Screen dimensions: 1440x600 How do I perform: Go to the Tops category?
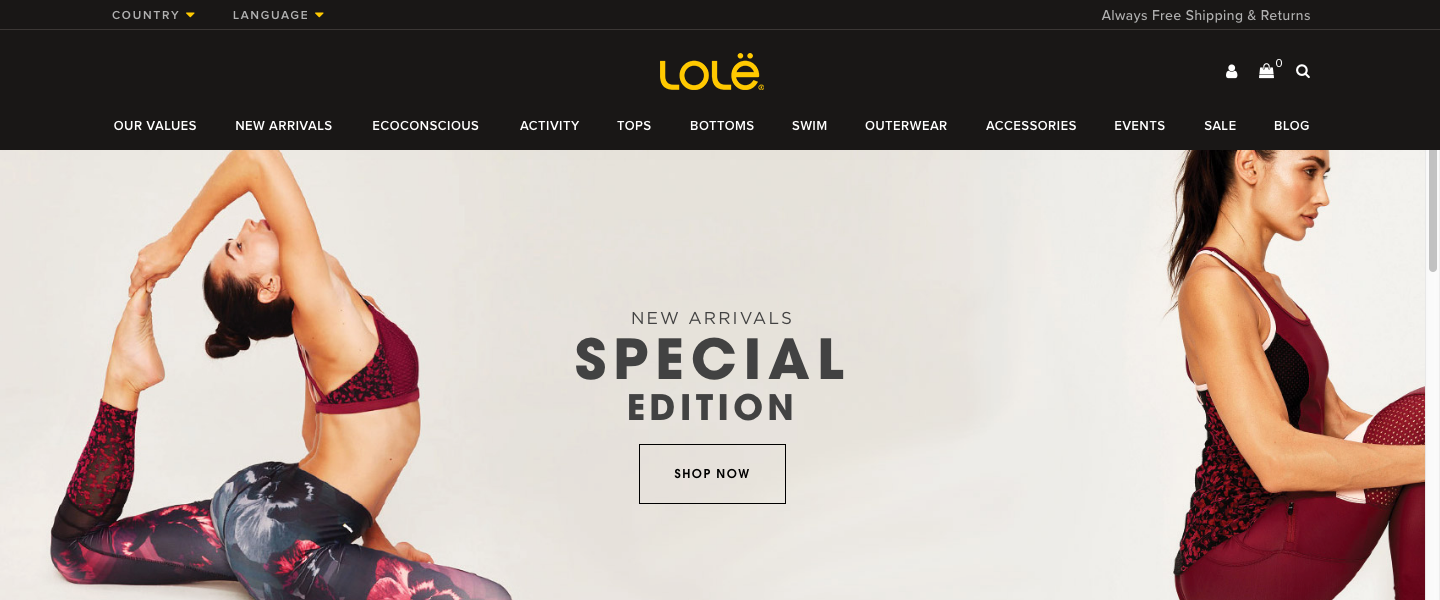point(634,126)
